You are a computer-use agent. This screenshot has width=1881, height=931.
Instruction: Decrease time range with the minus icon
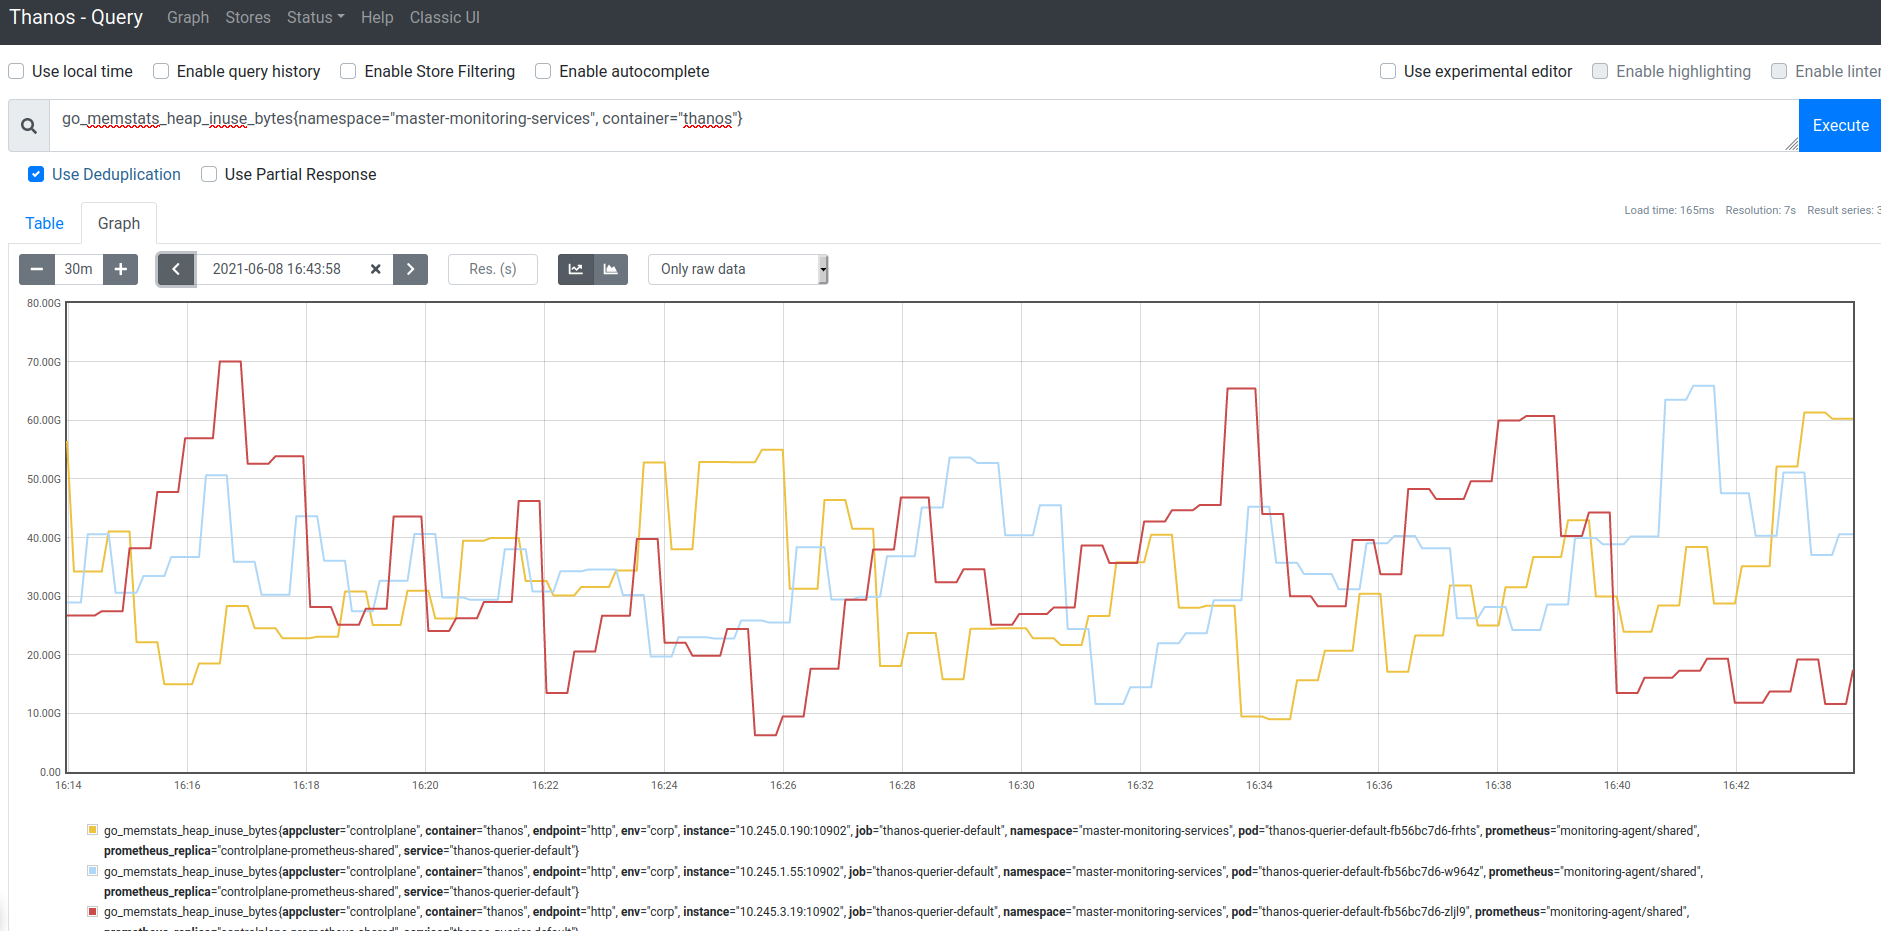[37, 269]
